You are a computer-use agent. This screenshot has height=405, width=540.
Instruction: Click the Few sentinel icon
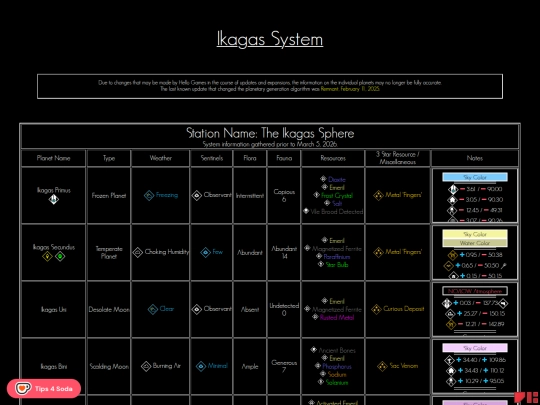206,252
